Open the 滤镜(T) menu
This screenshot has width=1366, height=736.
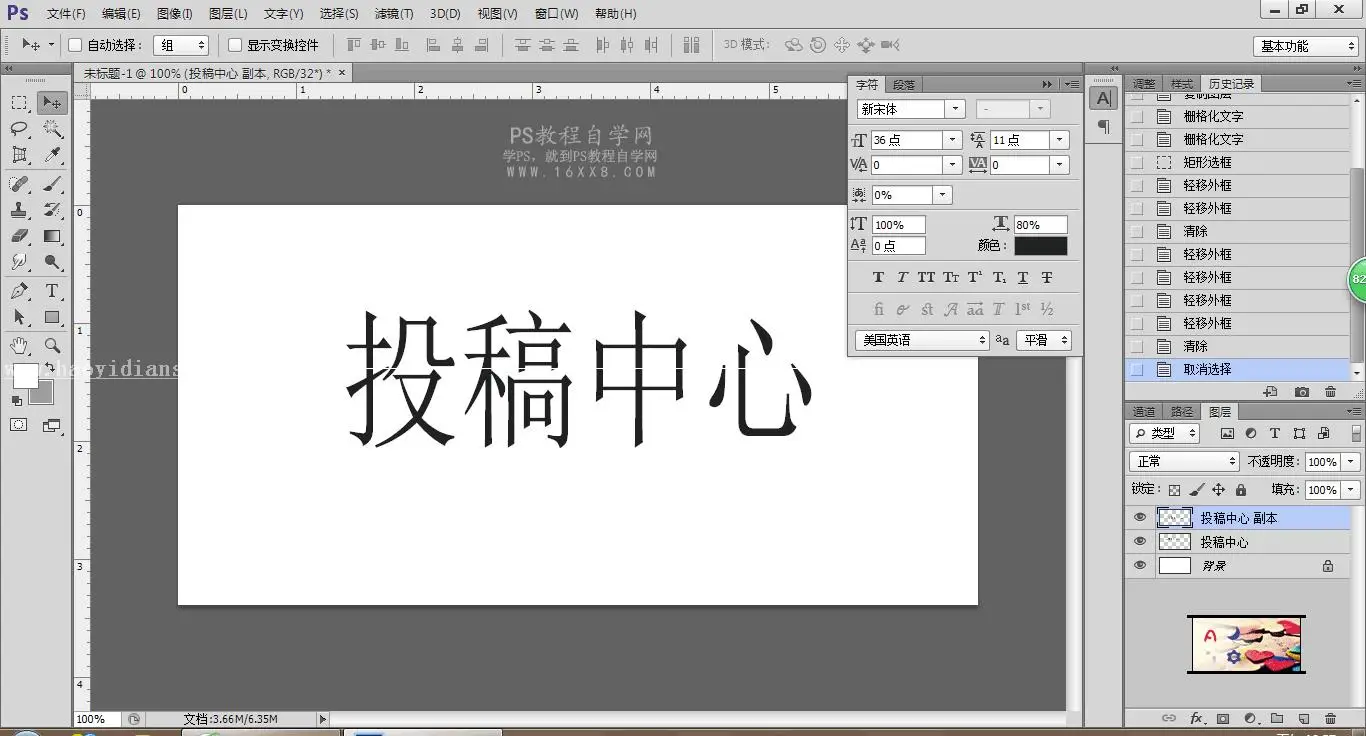(393, 14)
